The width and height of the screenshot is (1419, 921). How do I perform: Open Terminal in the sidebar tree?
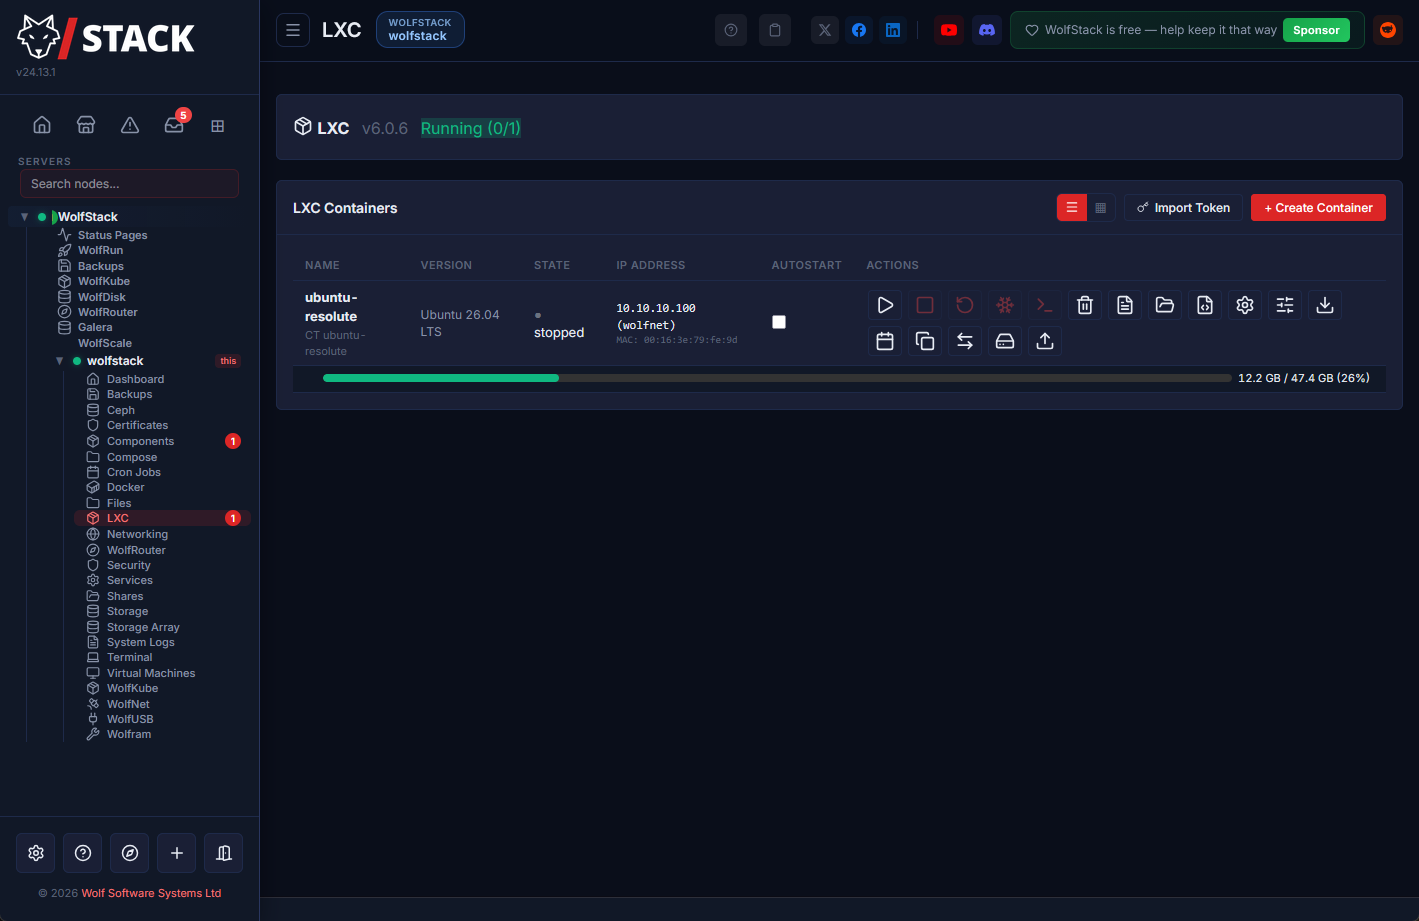pyautogui.click(x=129, y=657)
